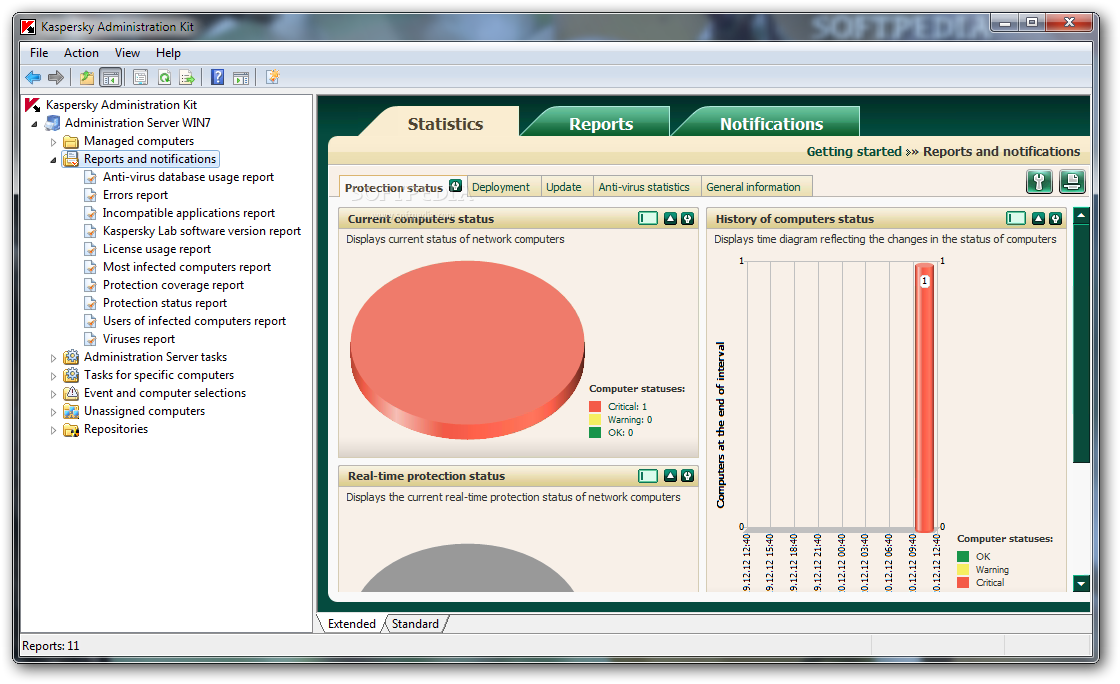Go forward with the gray arrow
Viewport: 1120px width, 684px height.
(56, 77)
